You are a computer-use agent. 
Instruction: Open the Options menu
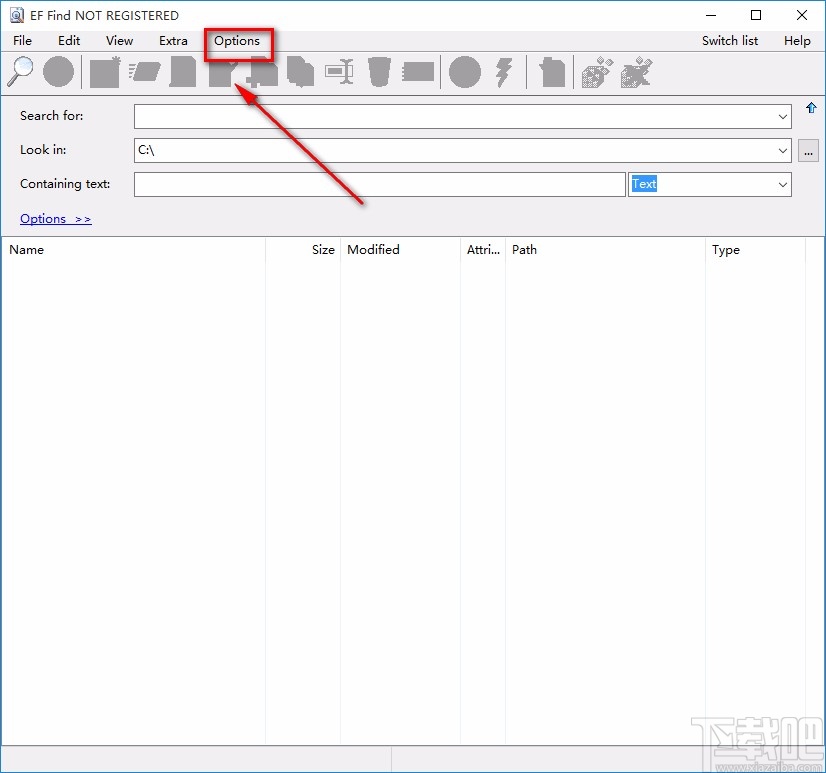[x=237, y=41]
